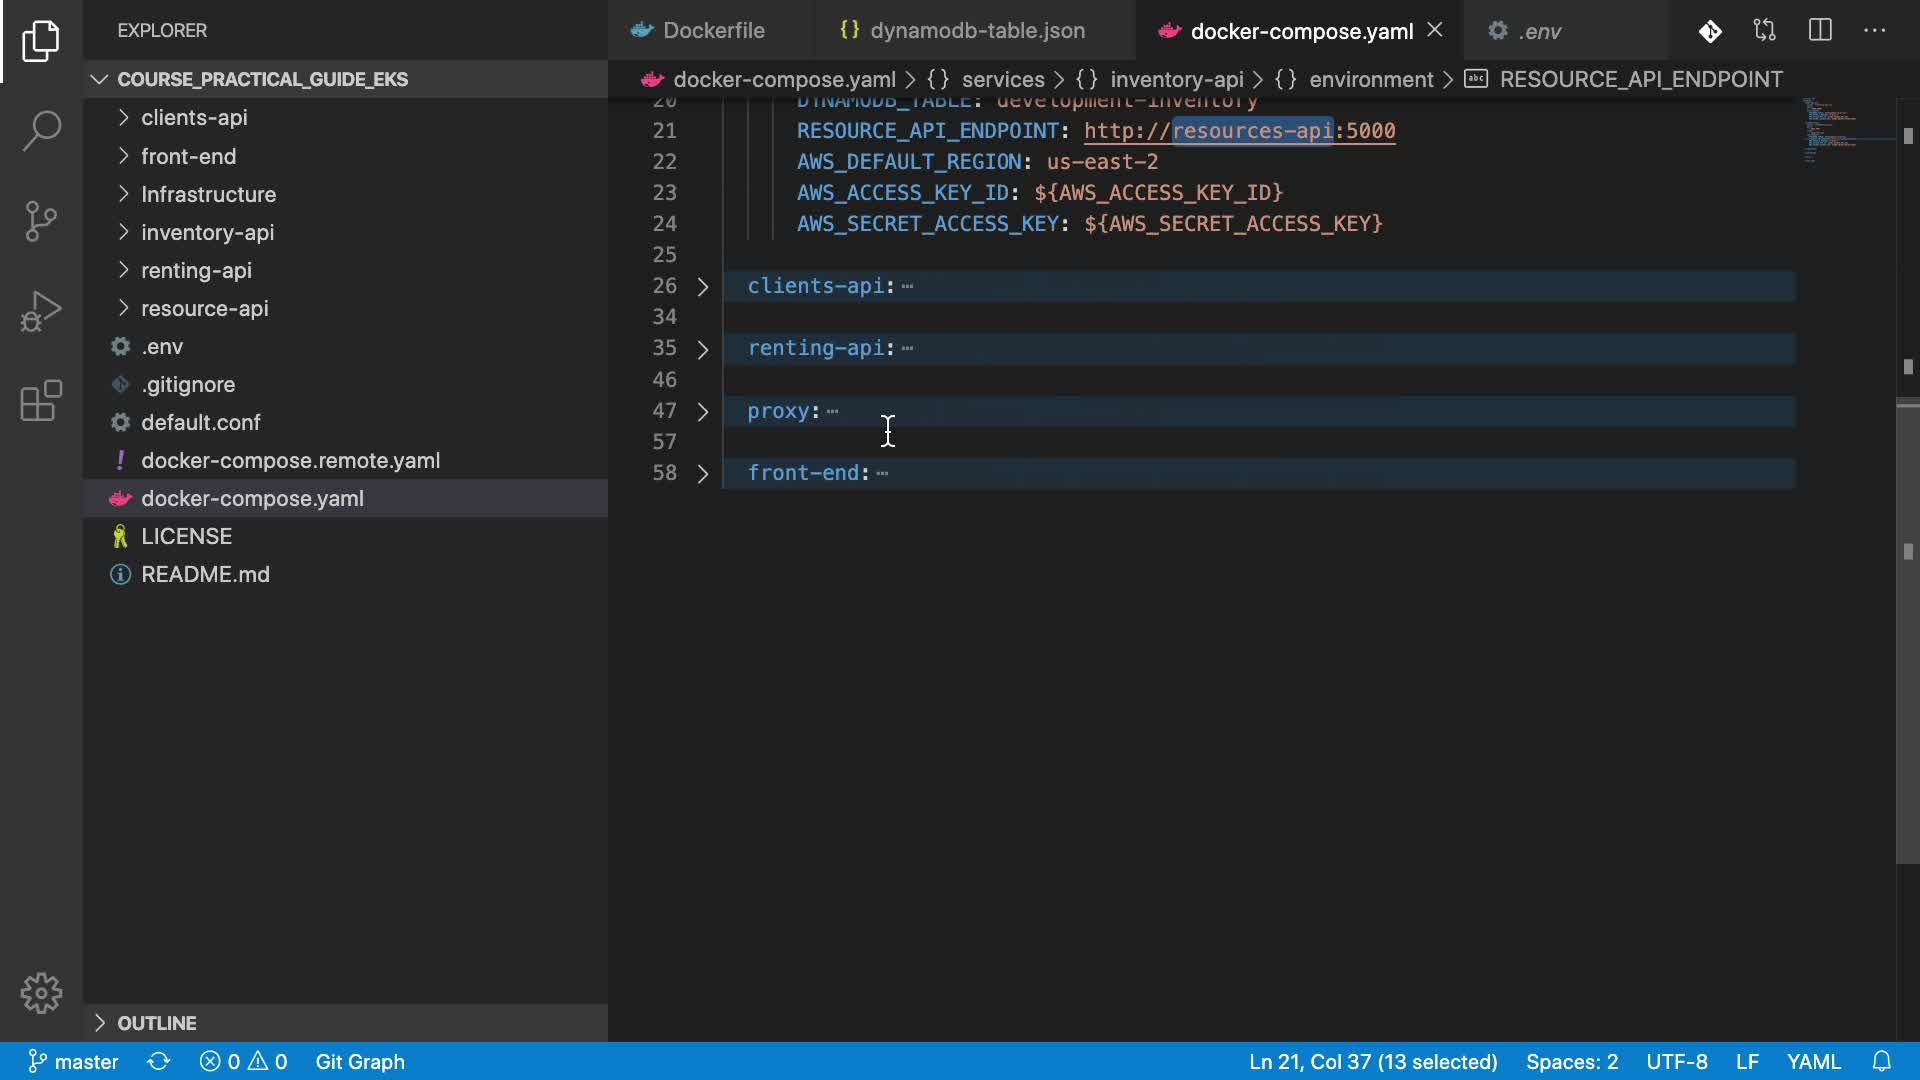Screen dimensions: 1920x1080
Task: Open the Extensions view
Action: point(41,401)
